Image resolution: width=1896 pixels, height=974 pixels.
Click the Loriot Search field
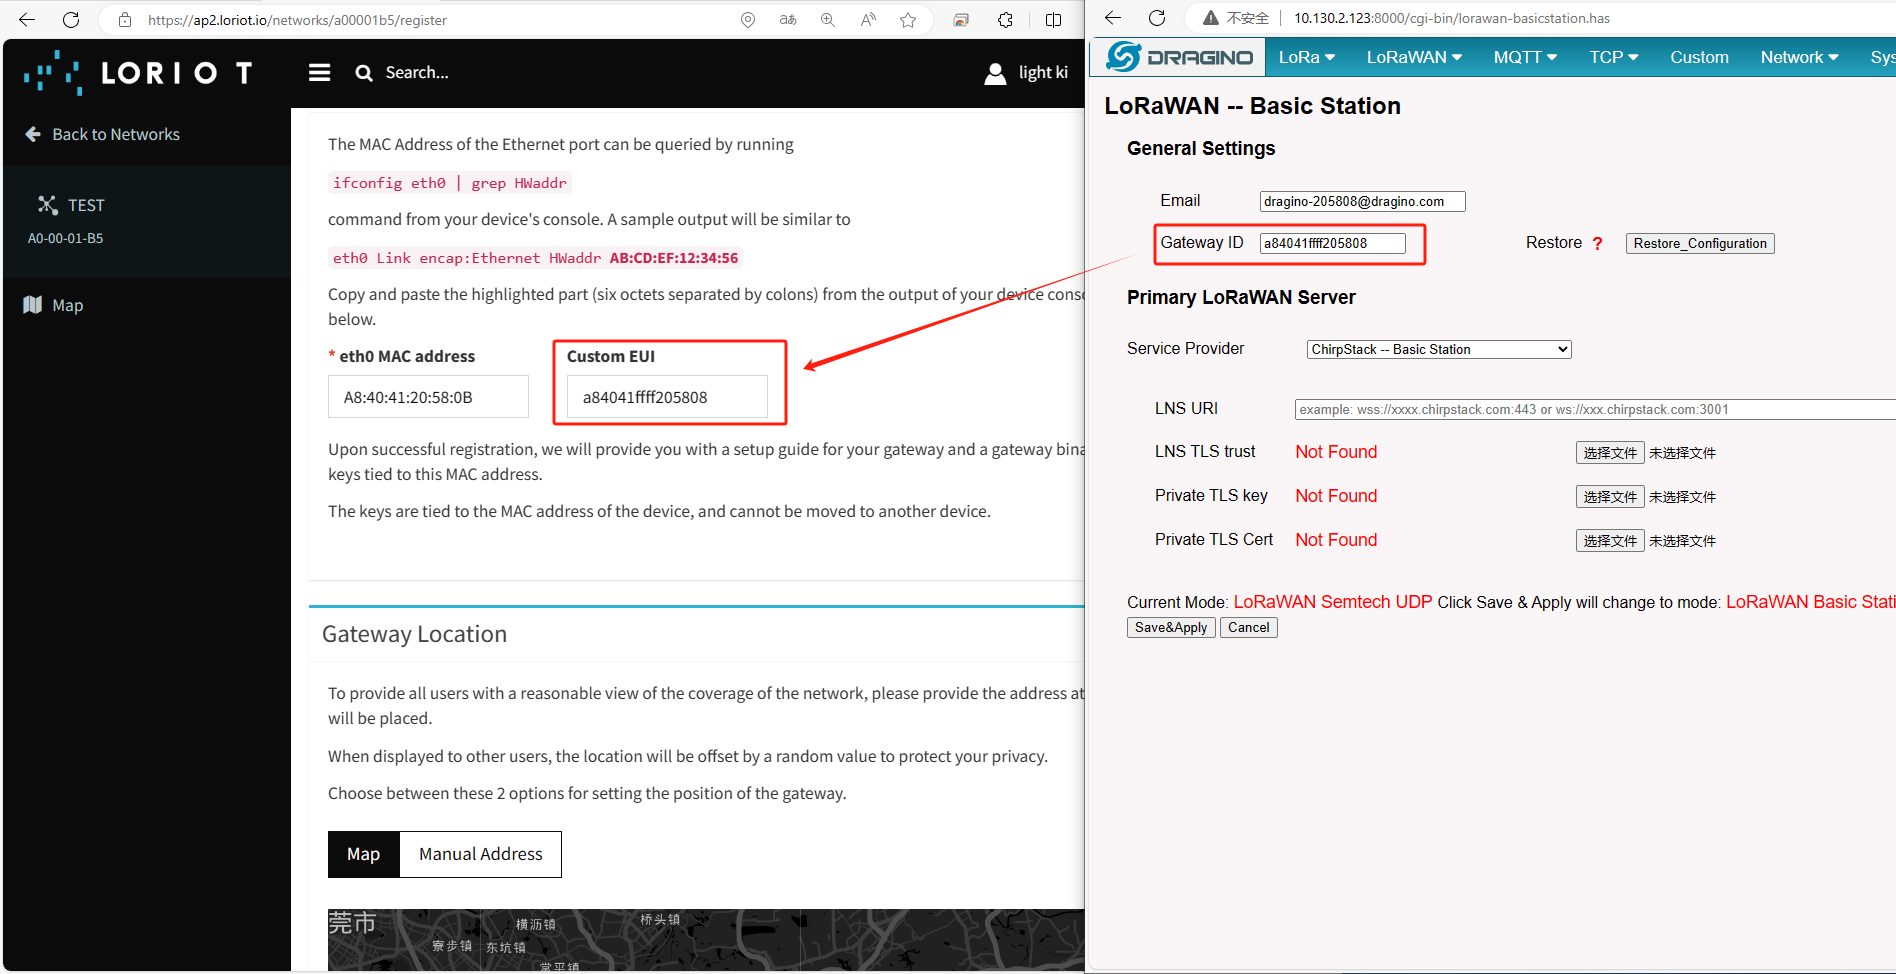[417, 72]
